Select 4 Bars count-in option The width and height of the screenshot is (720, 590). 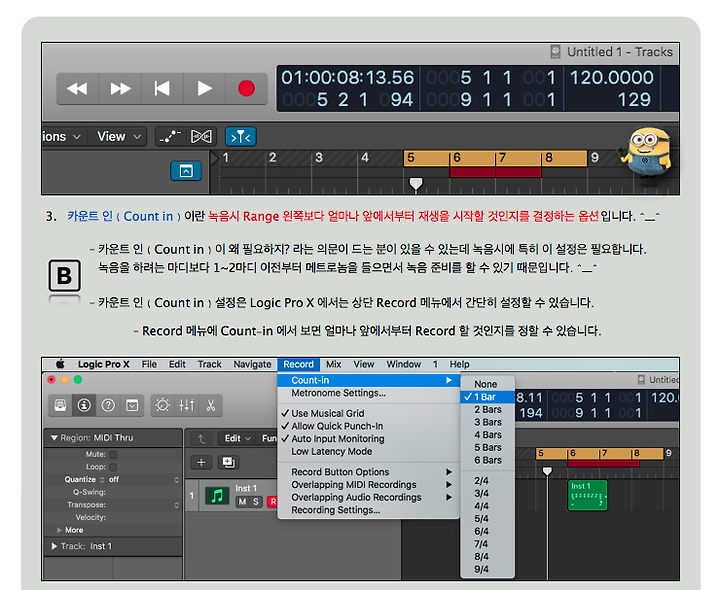487,435
